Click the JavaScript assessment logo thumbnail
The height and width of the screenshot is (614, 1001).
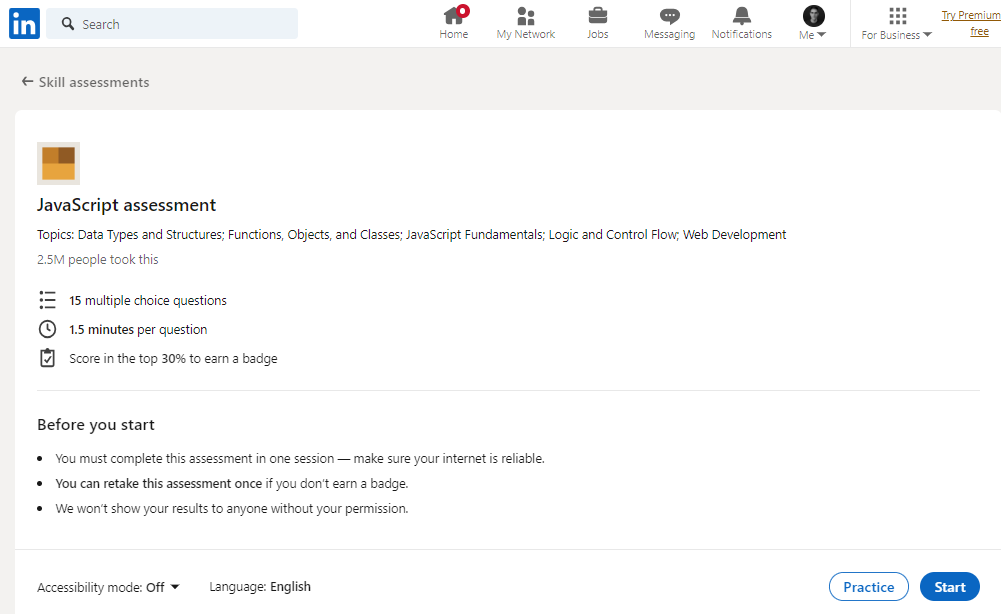(59, 163)
